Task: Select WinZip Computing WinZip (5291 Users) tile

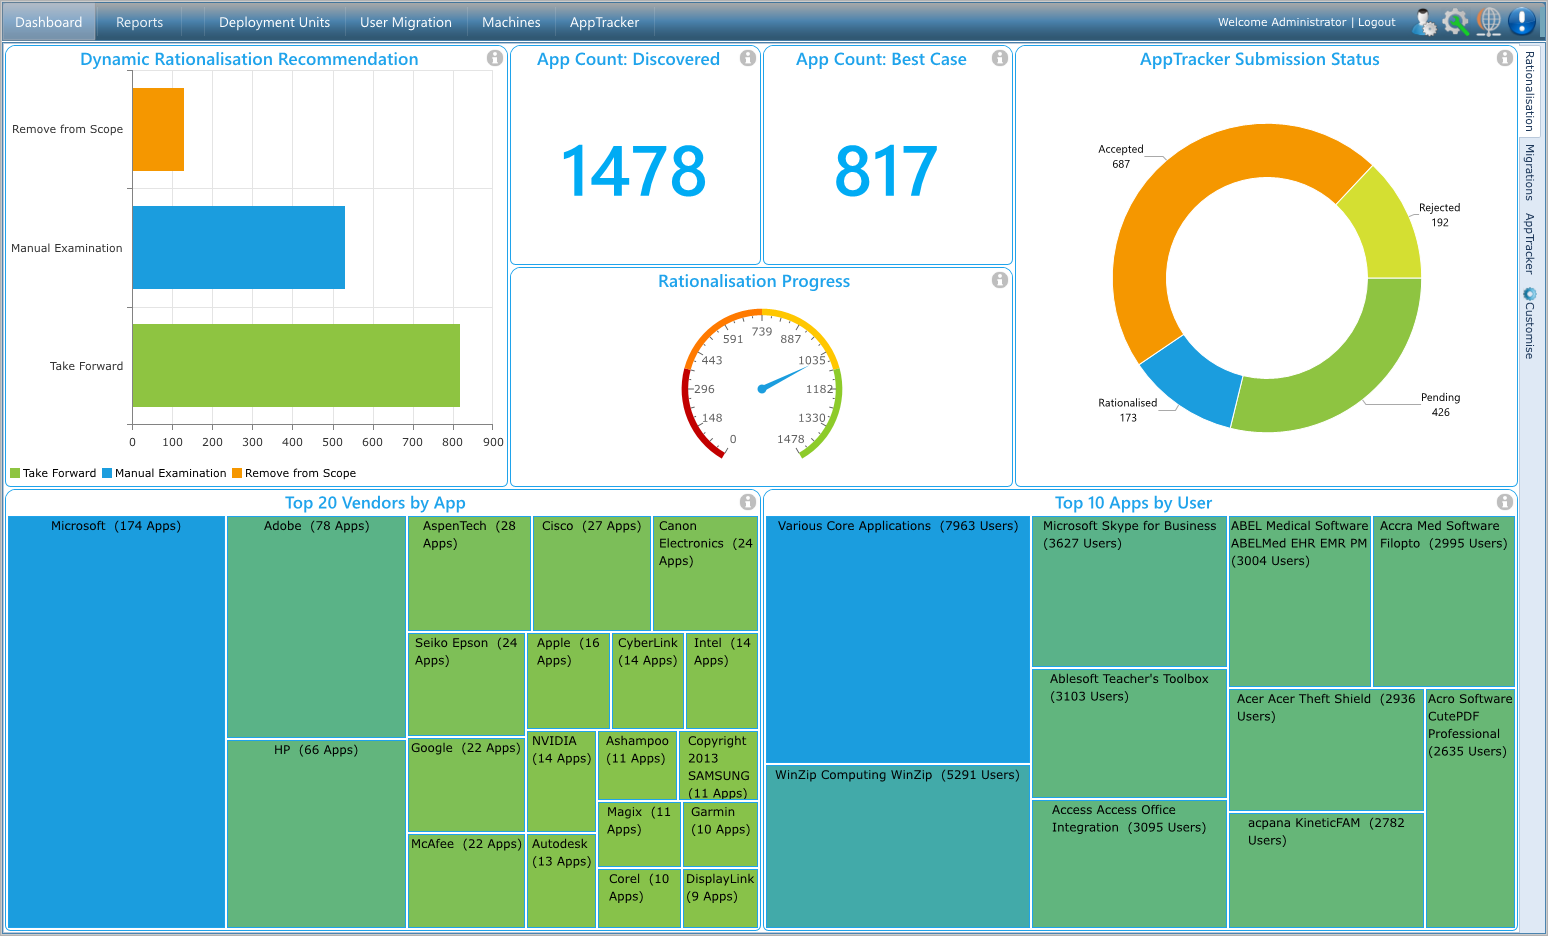Action: pos(898,846)
